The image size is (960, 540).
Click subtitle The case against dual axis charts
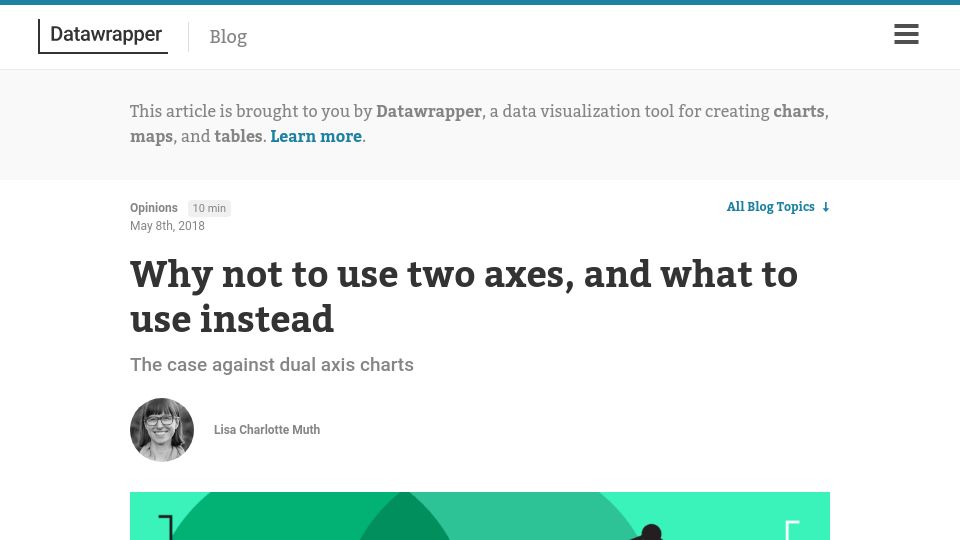(272, 365)
